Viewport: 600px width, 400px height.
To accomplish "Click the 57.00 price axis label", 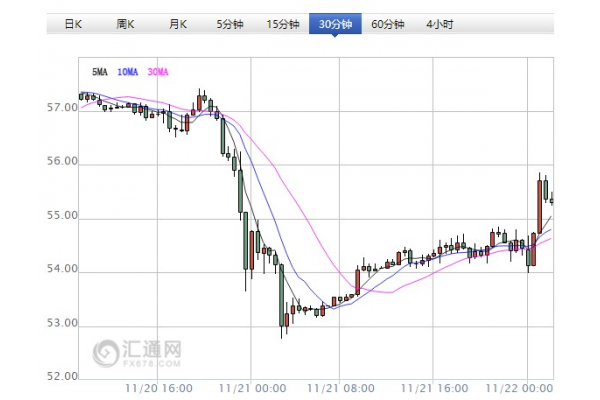I will [62, 108].
